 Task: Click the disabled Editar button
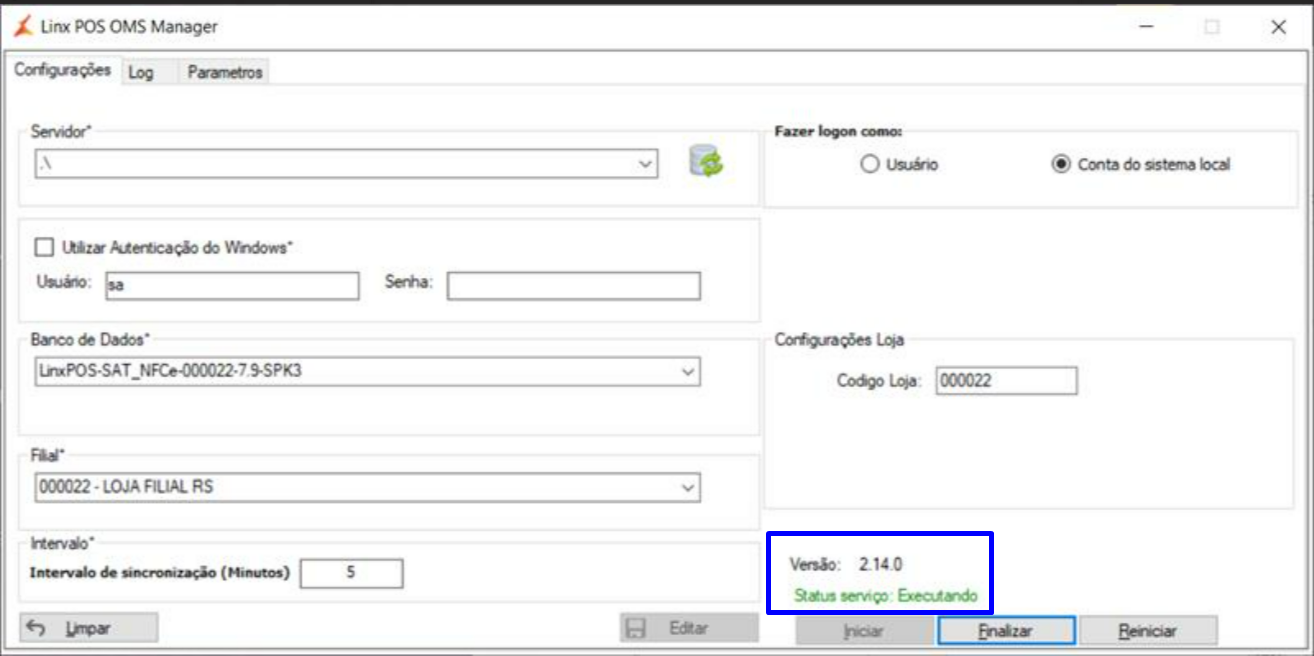(689, 628)
